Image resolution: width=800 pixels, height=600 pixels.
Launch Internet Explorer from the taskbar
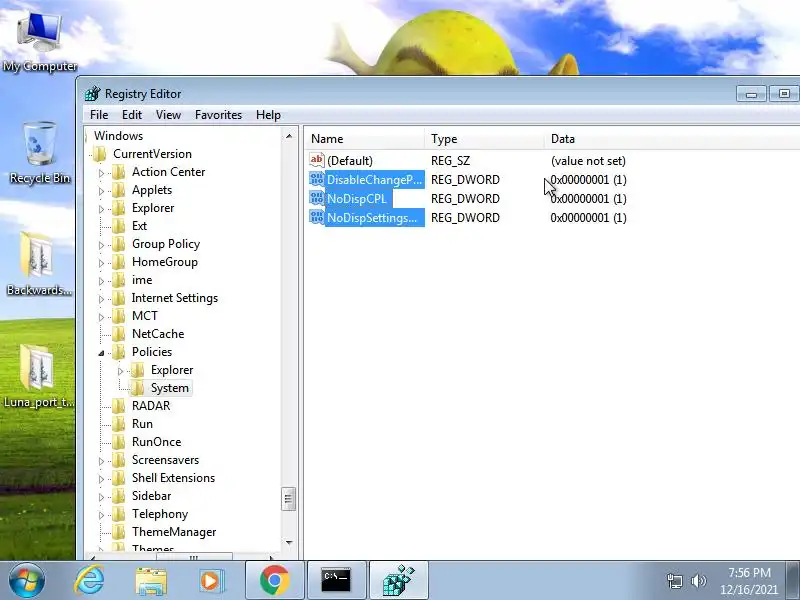pos(90,580)
